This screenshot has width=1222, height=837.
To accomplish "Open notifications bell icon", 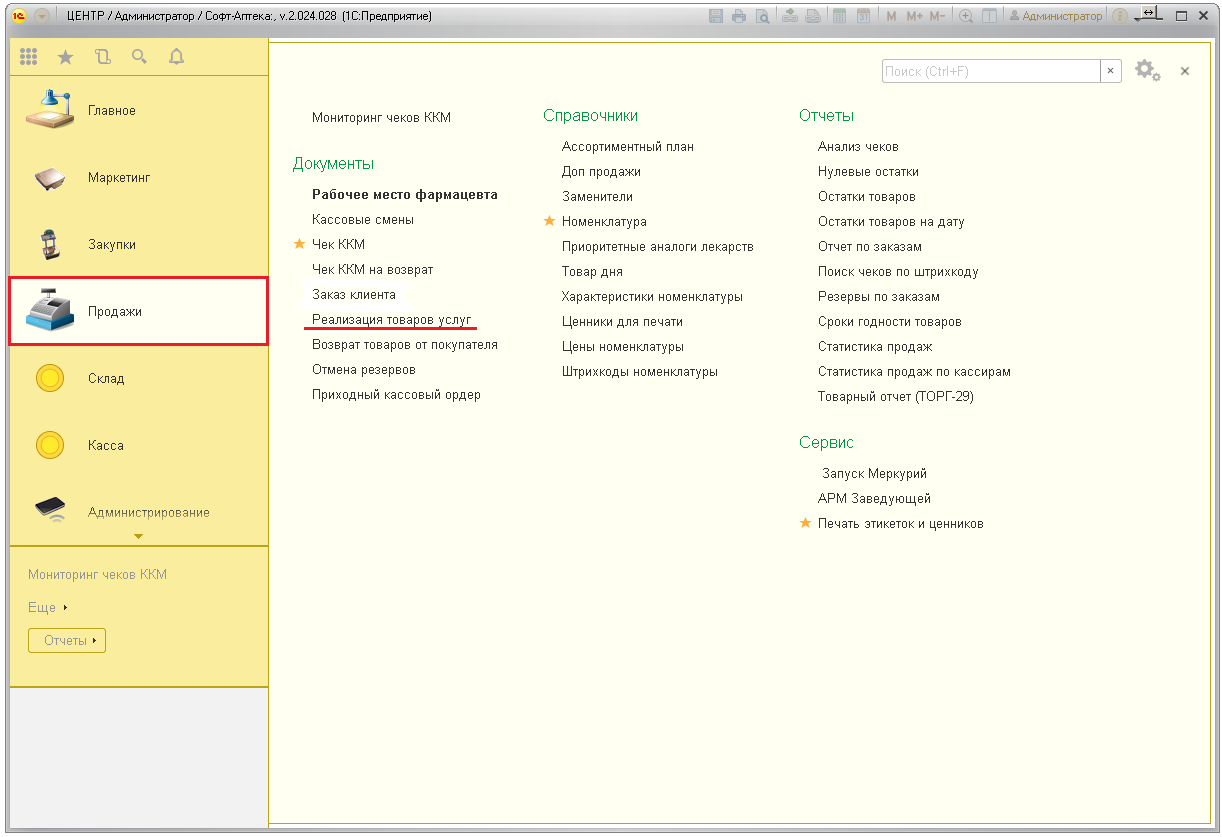I will coord(177,58).
